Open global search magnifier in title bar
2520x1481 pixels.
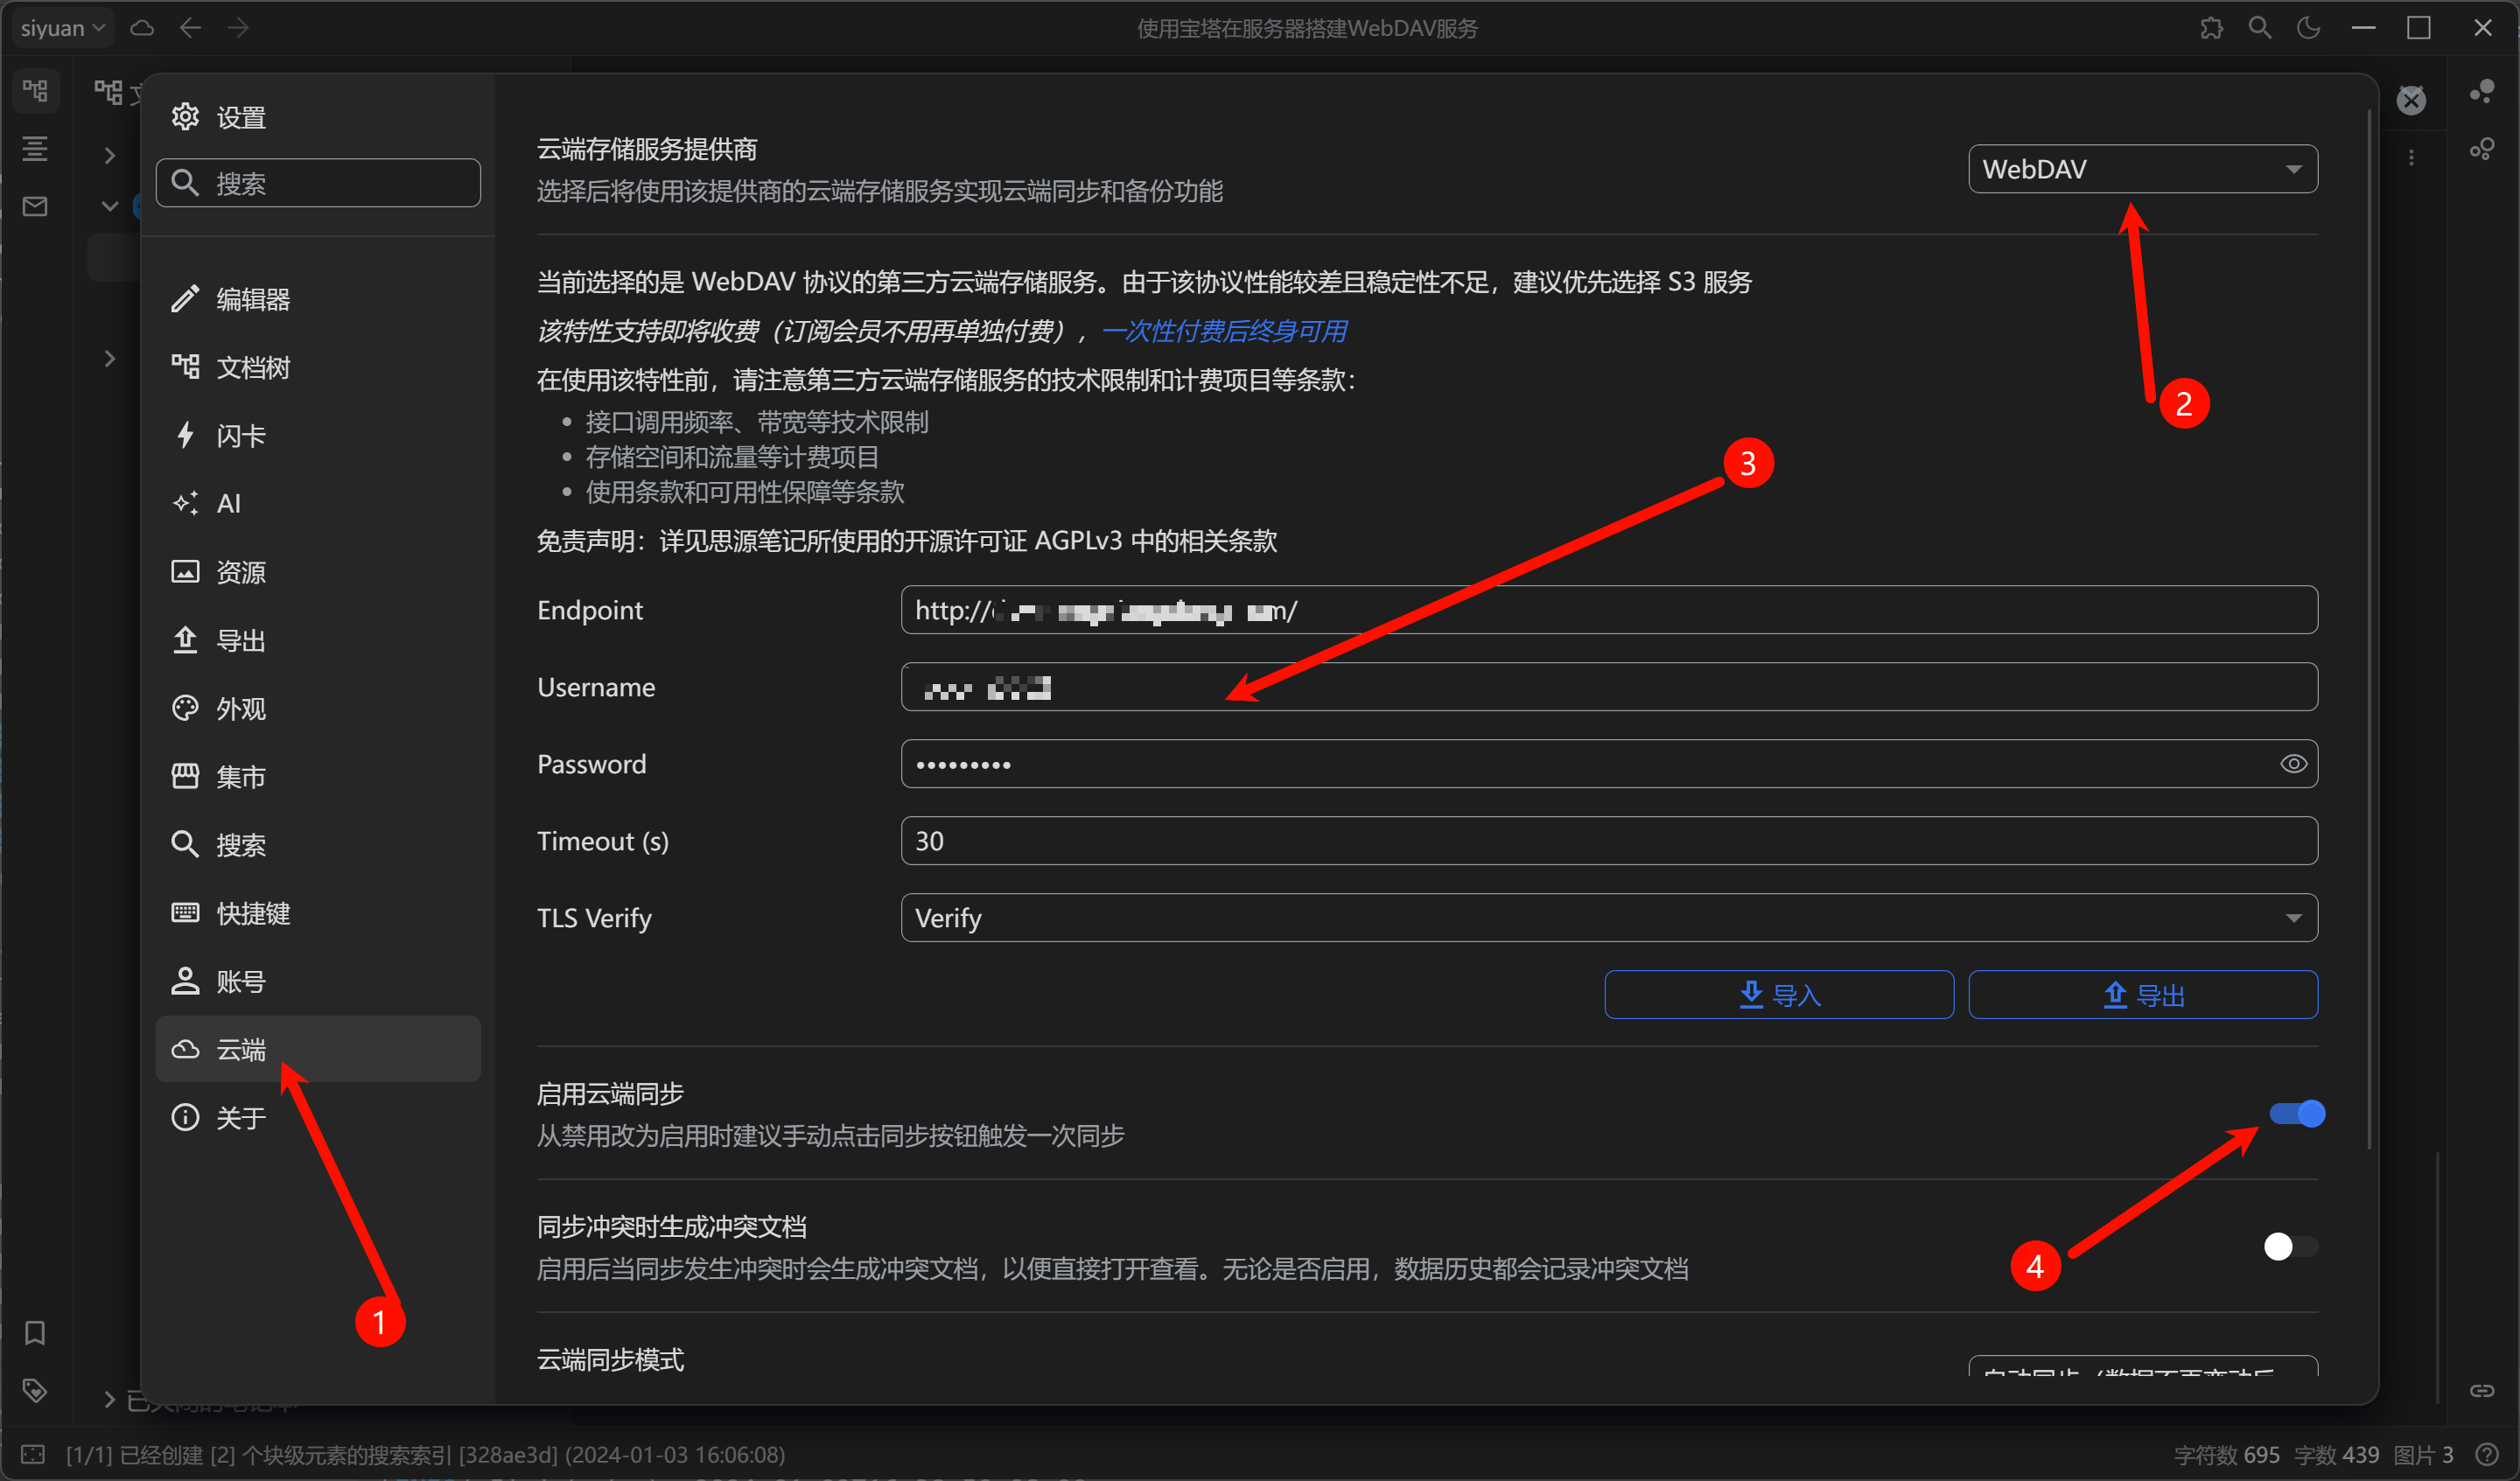[2260, 28]
